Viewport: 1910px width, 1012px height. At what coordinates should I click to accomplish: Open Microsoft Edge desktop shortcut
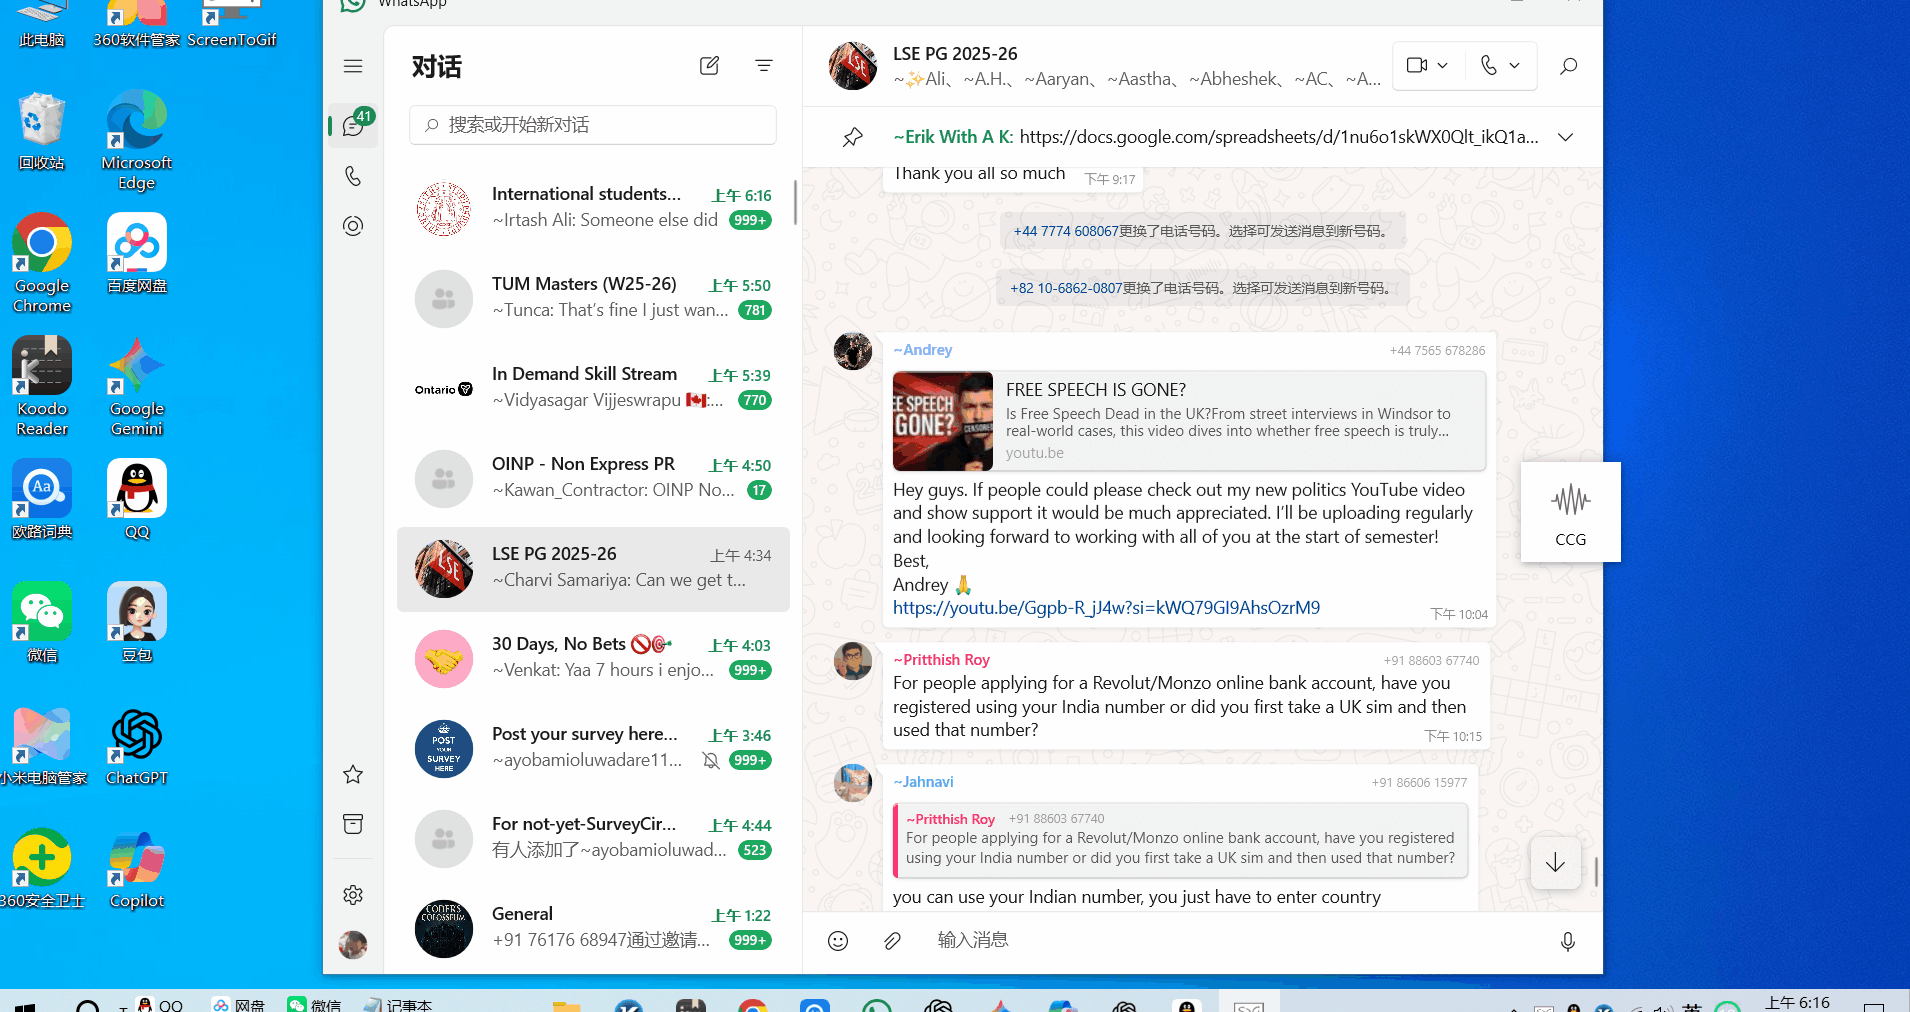(x=137, y=140)
